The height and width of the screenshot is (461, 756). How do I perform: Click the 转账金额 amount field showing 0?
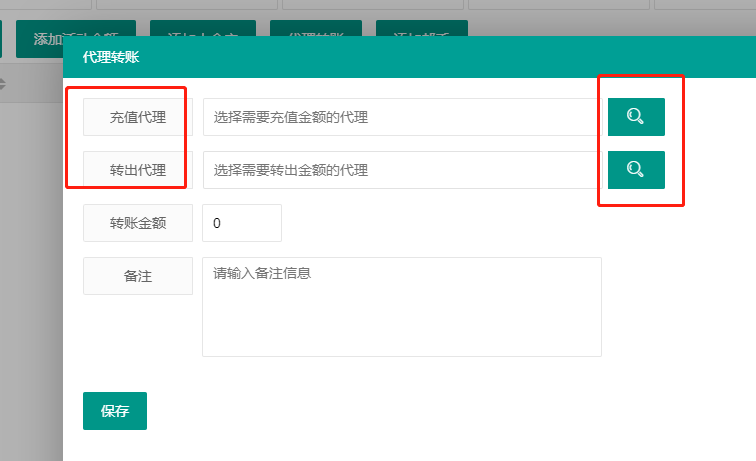(242, 223)
